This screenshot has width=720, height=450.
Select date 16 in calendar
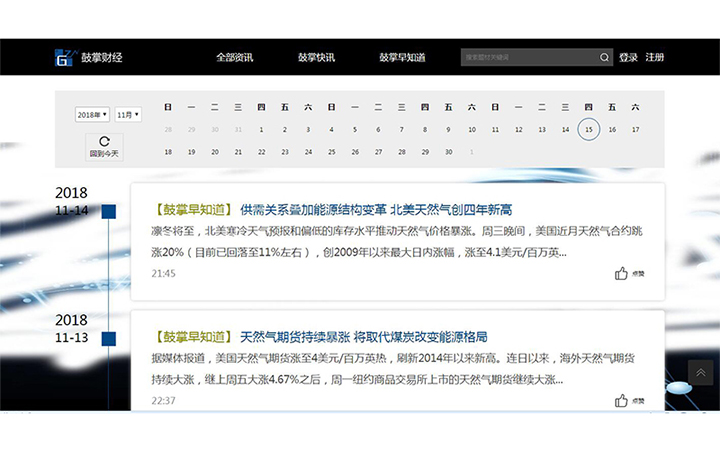pos(612,129)
